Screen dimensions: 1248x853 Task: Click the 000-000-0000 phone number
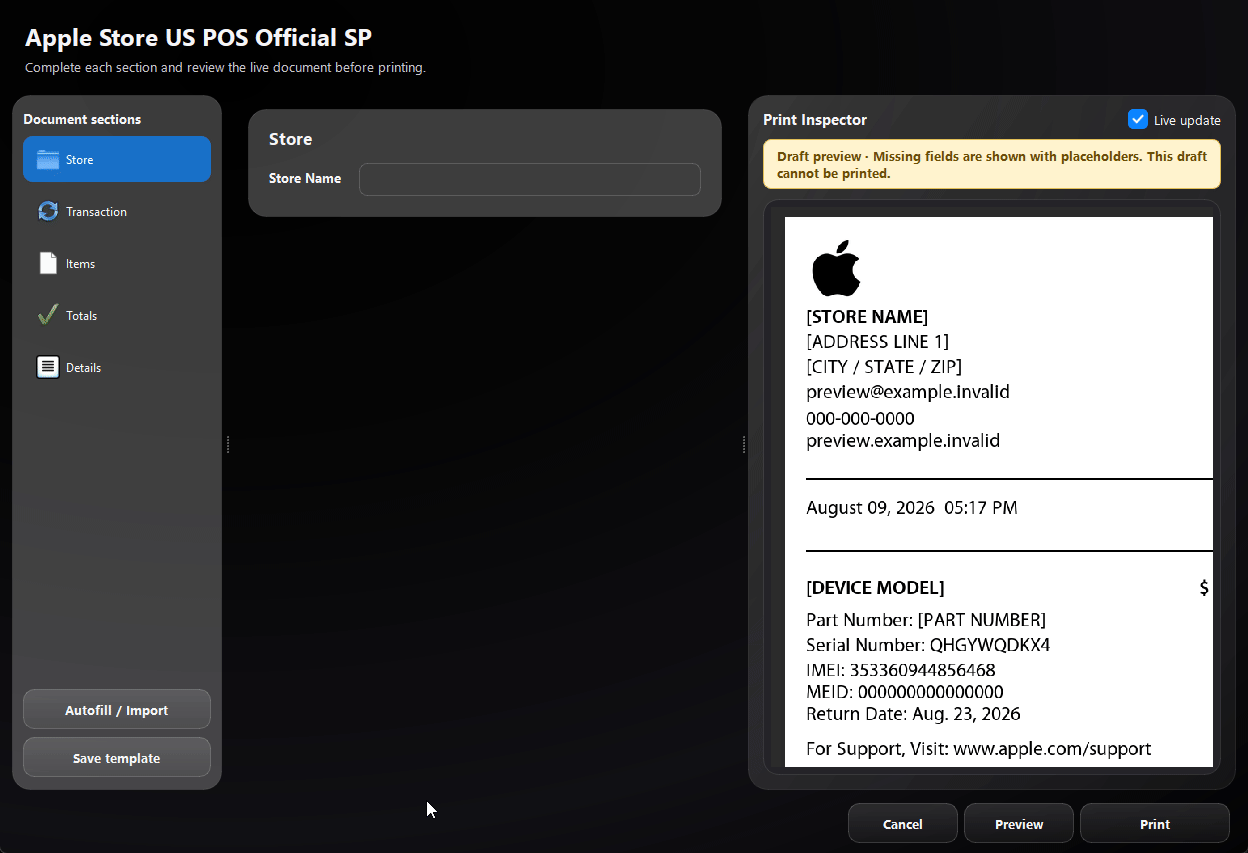pos(860,418)
